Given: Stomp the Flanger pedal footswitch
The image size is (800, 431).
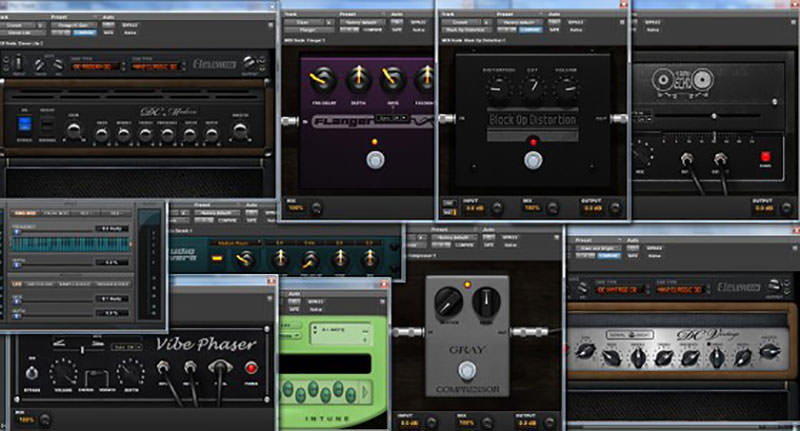Looking at the screenshot, I should pyautogui.click(x=376, y=160).
